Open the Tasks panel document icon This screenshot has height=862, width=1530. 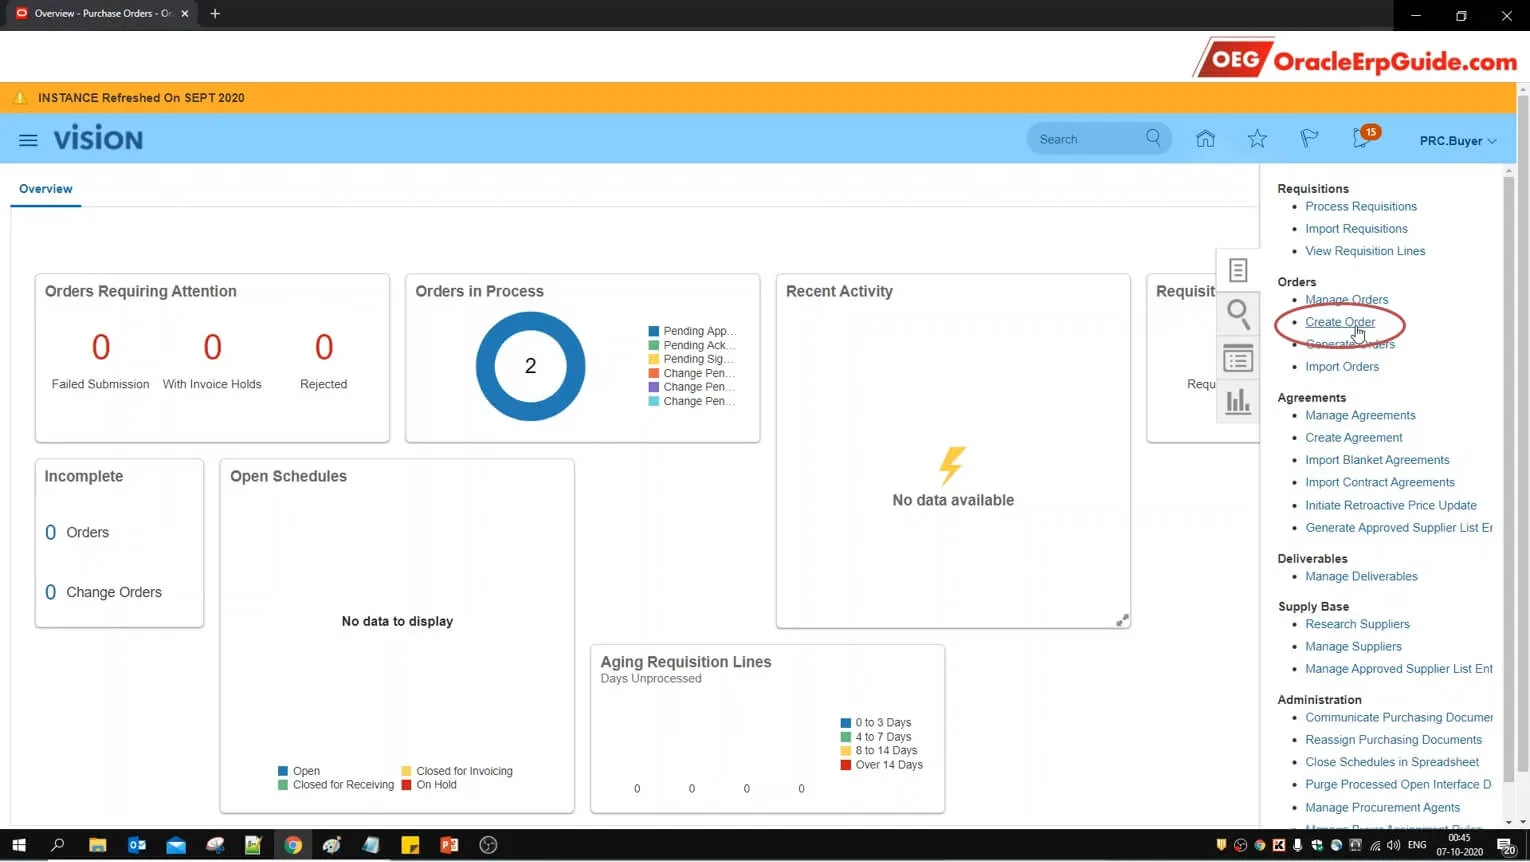[x=1238, y=270]
